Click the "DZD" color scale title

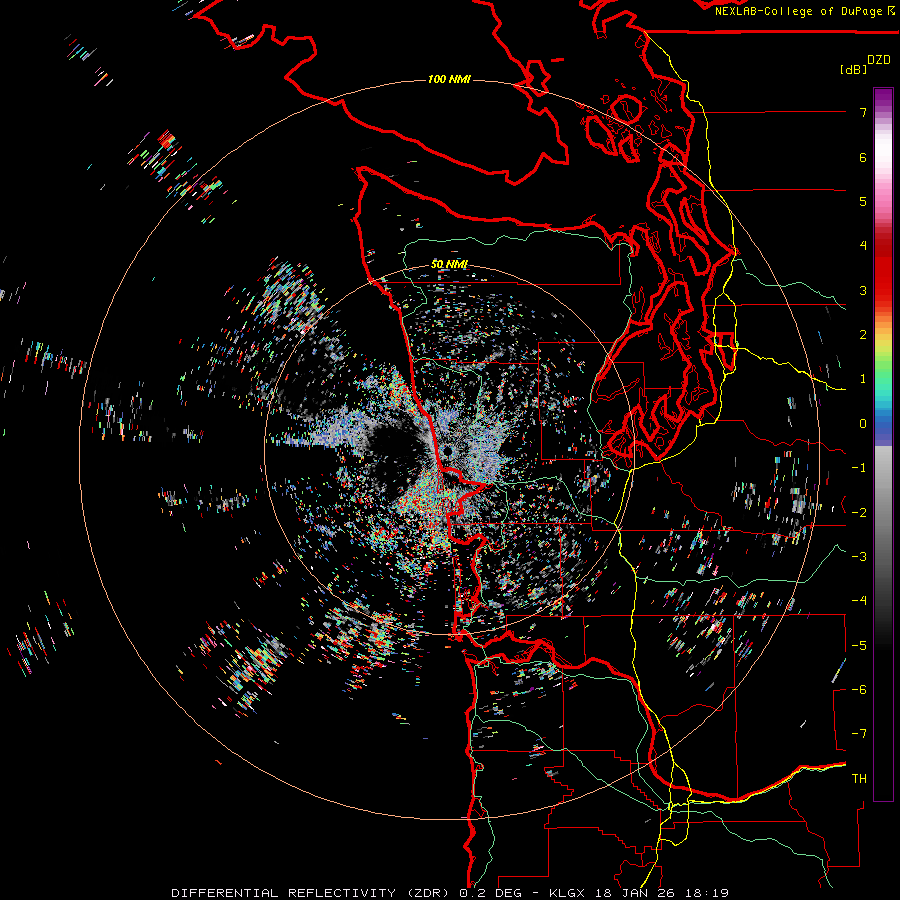coord(879,60)
